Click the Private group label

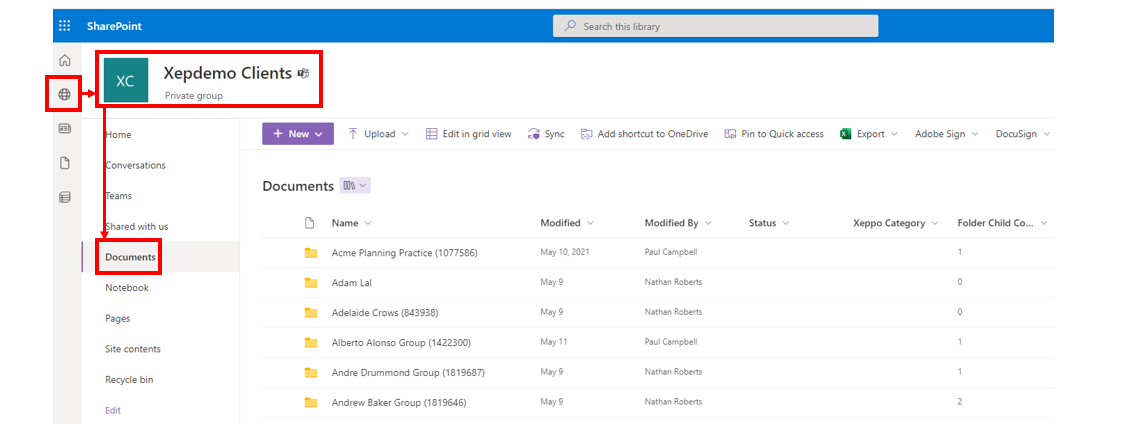coord(194,95)
